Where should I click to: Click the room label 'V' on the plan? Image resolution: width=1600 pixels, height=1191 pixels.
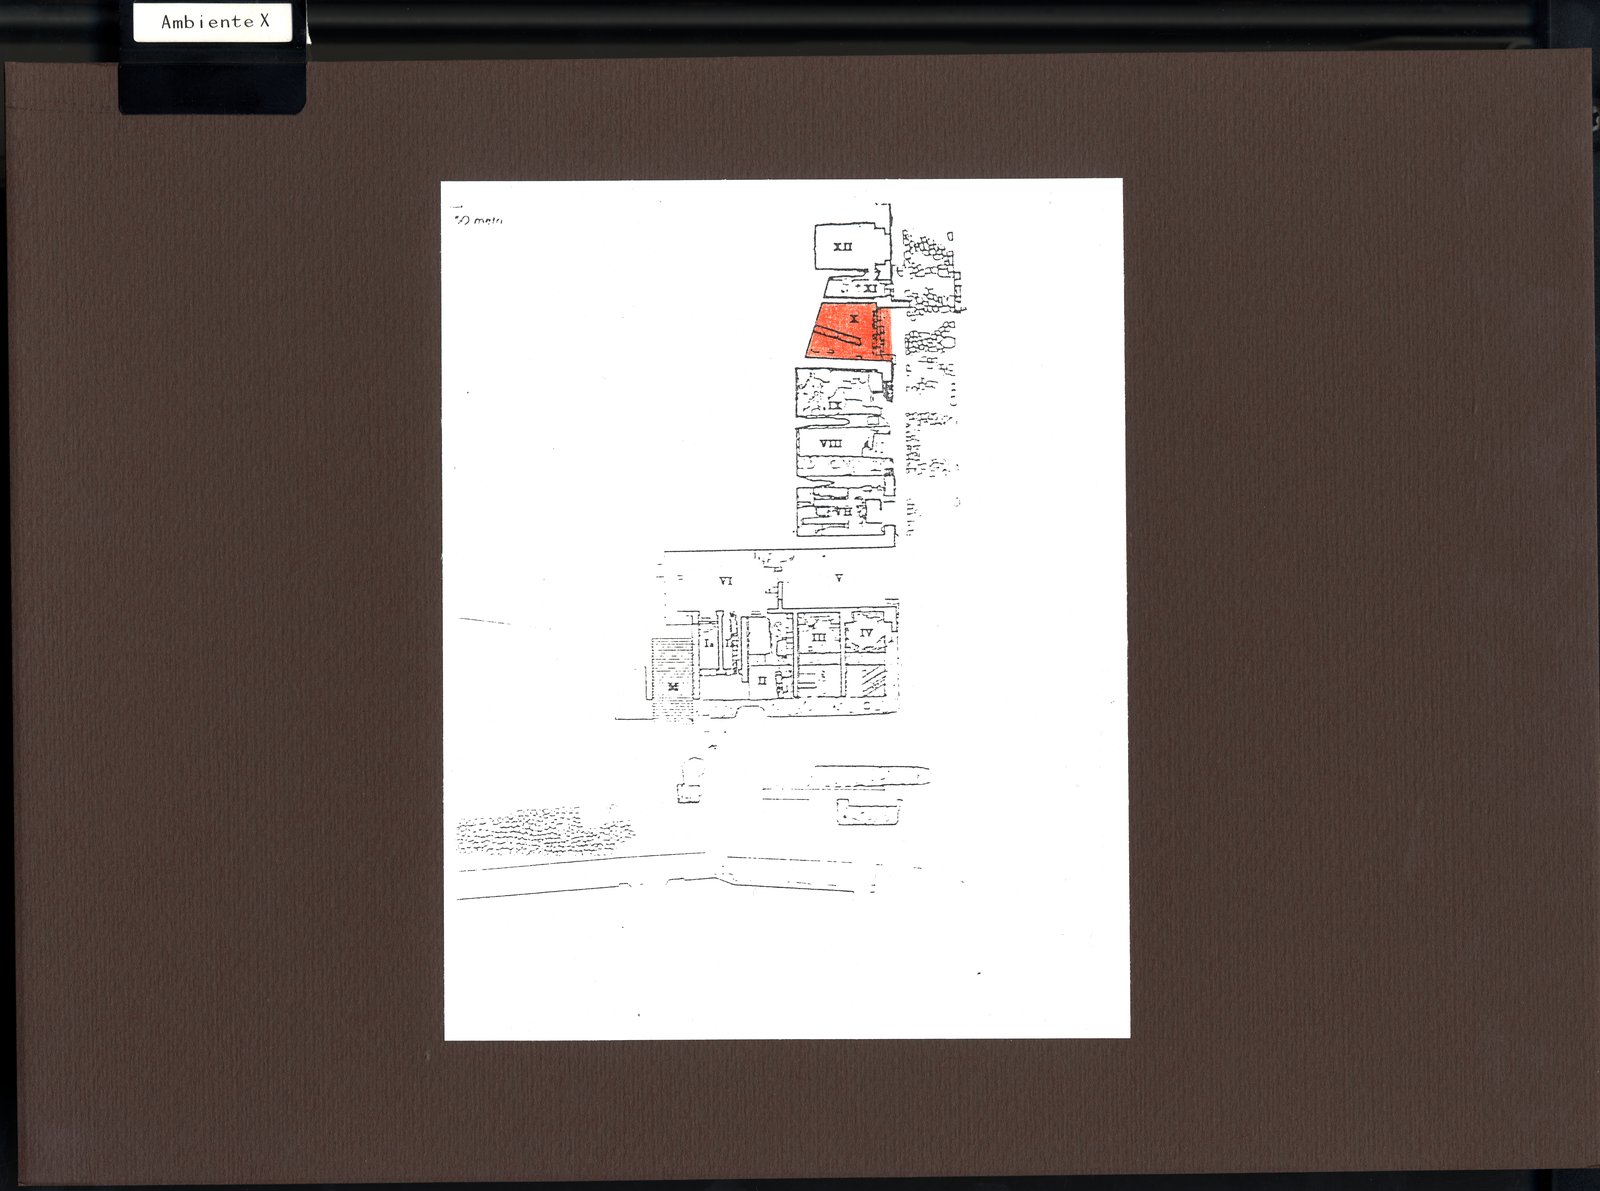point(838,578)
